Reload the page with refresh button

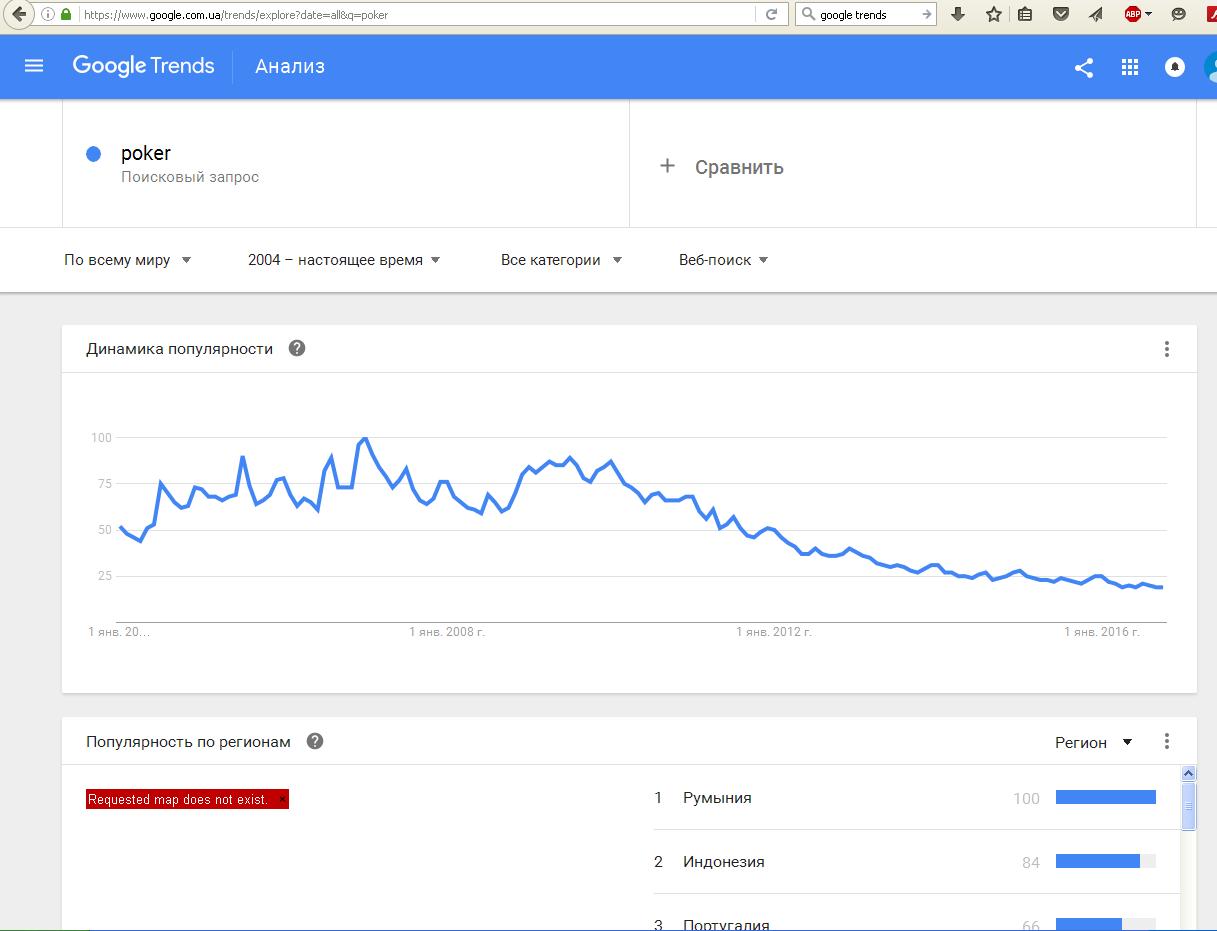tap(771, 14)
